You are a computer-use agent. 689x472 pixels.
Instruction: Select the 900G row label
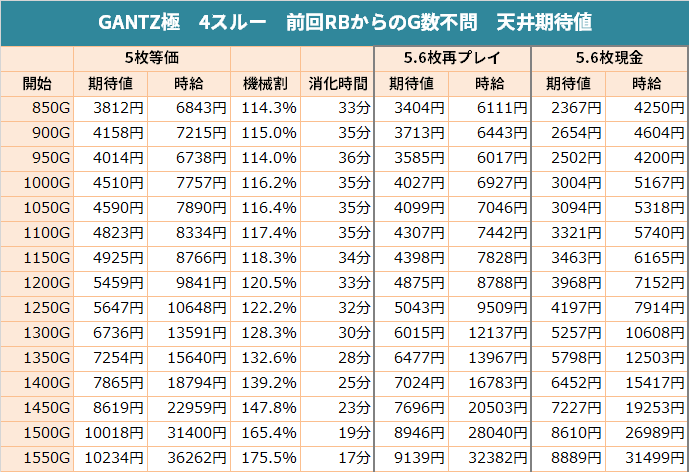click(x=37, y=133)
